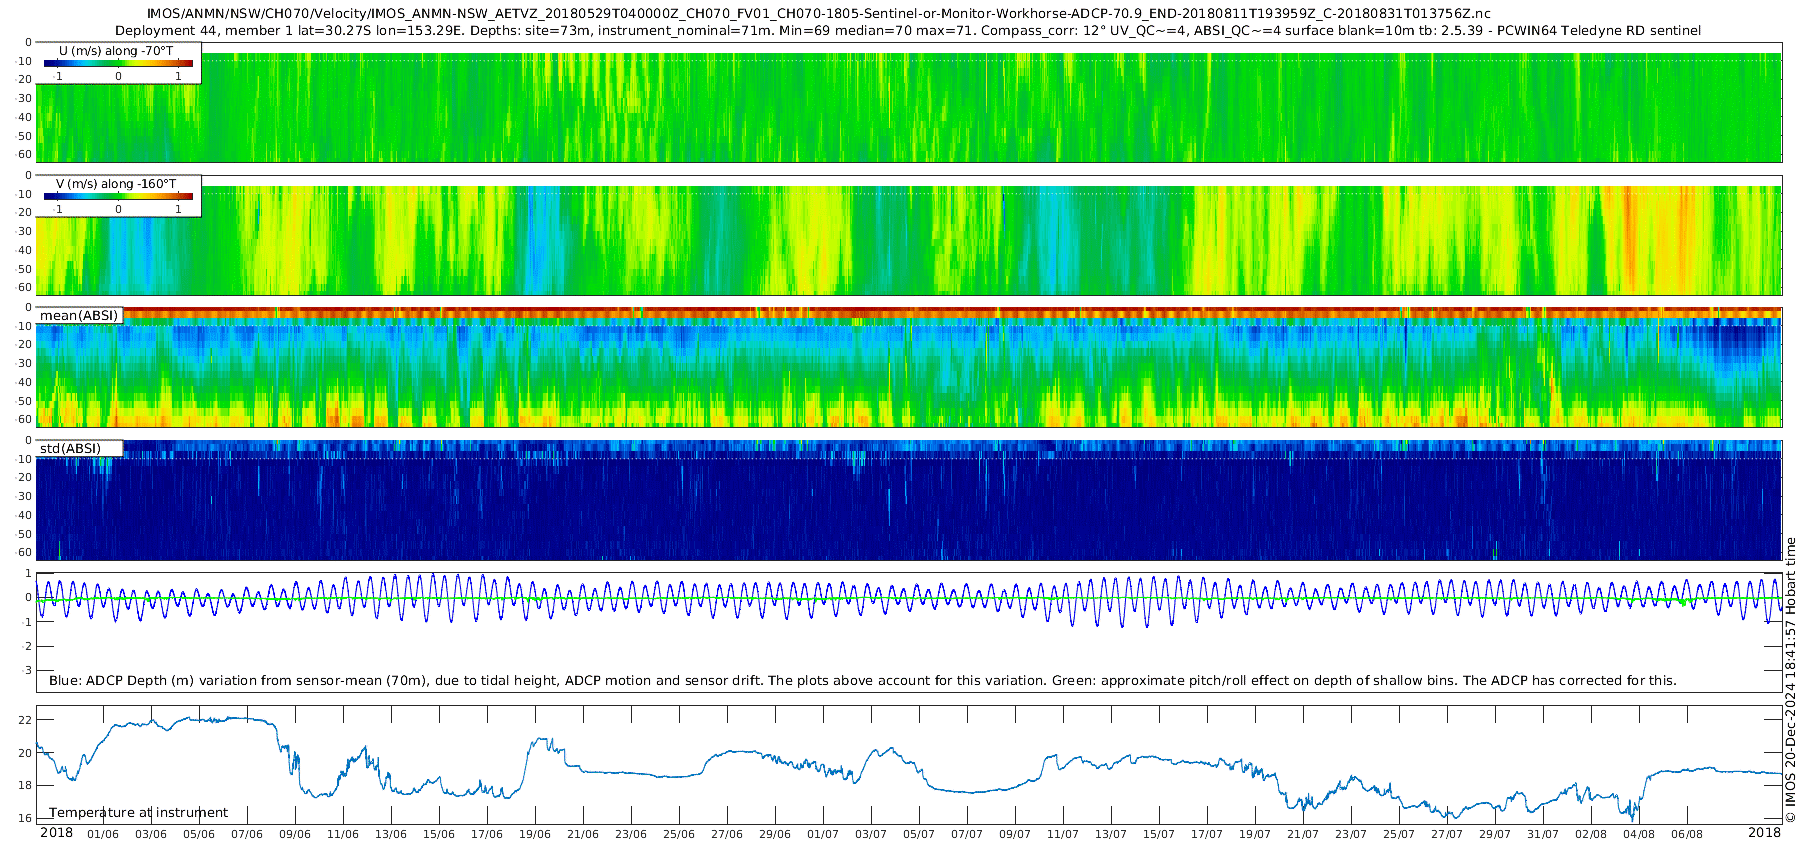Click the file path title at the top
1800x850 pixels.
point(818,14)
